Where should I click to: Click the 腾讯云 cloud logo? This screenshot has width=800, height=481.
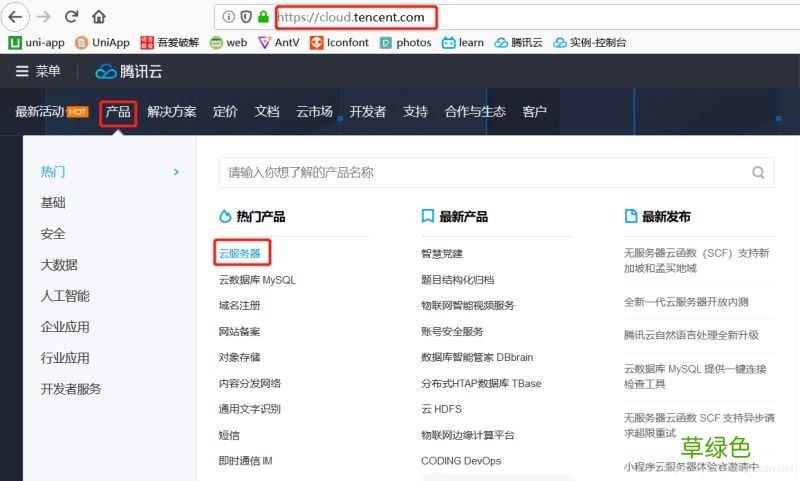[129, 71]
